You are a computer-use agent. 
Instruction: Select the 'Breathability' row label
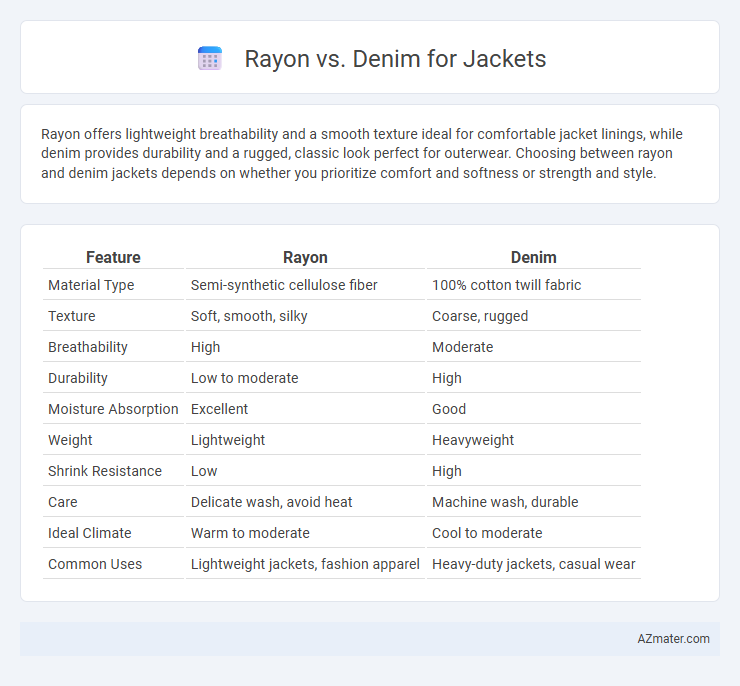88,347
